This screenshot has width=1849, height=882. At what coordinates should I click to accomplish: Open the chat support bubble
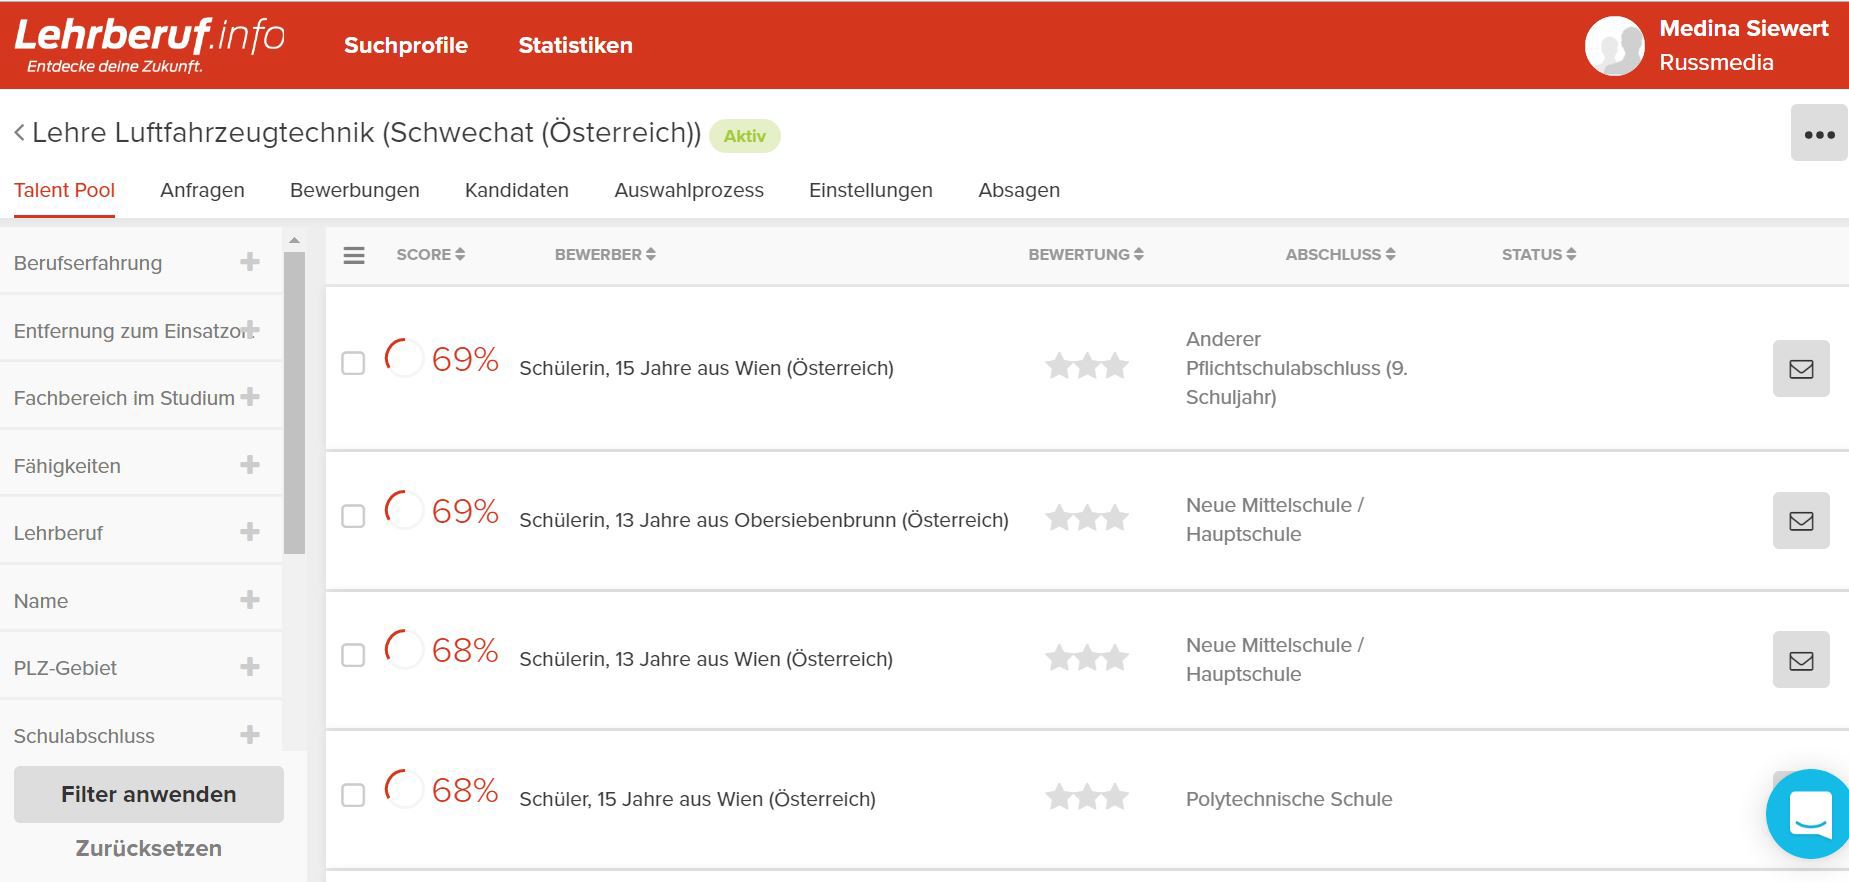1809,813
